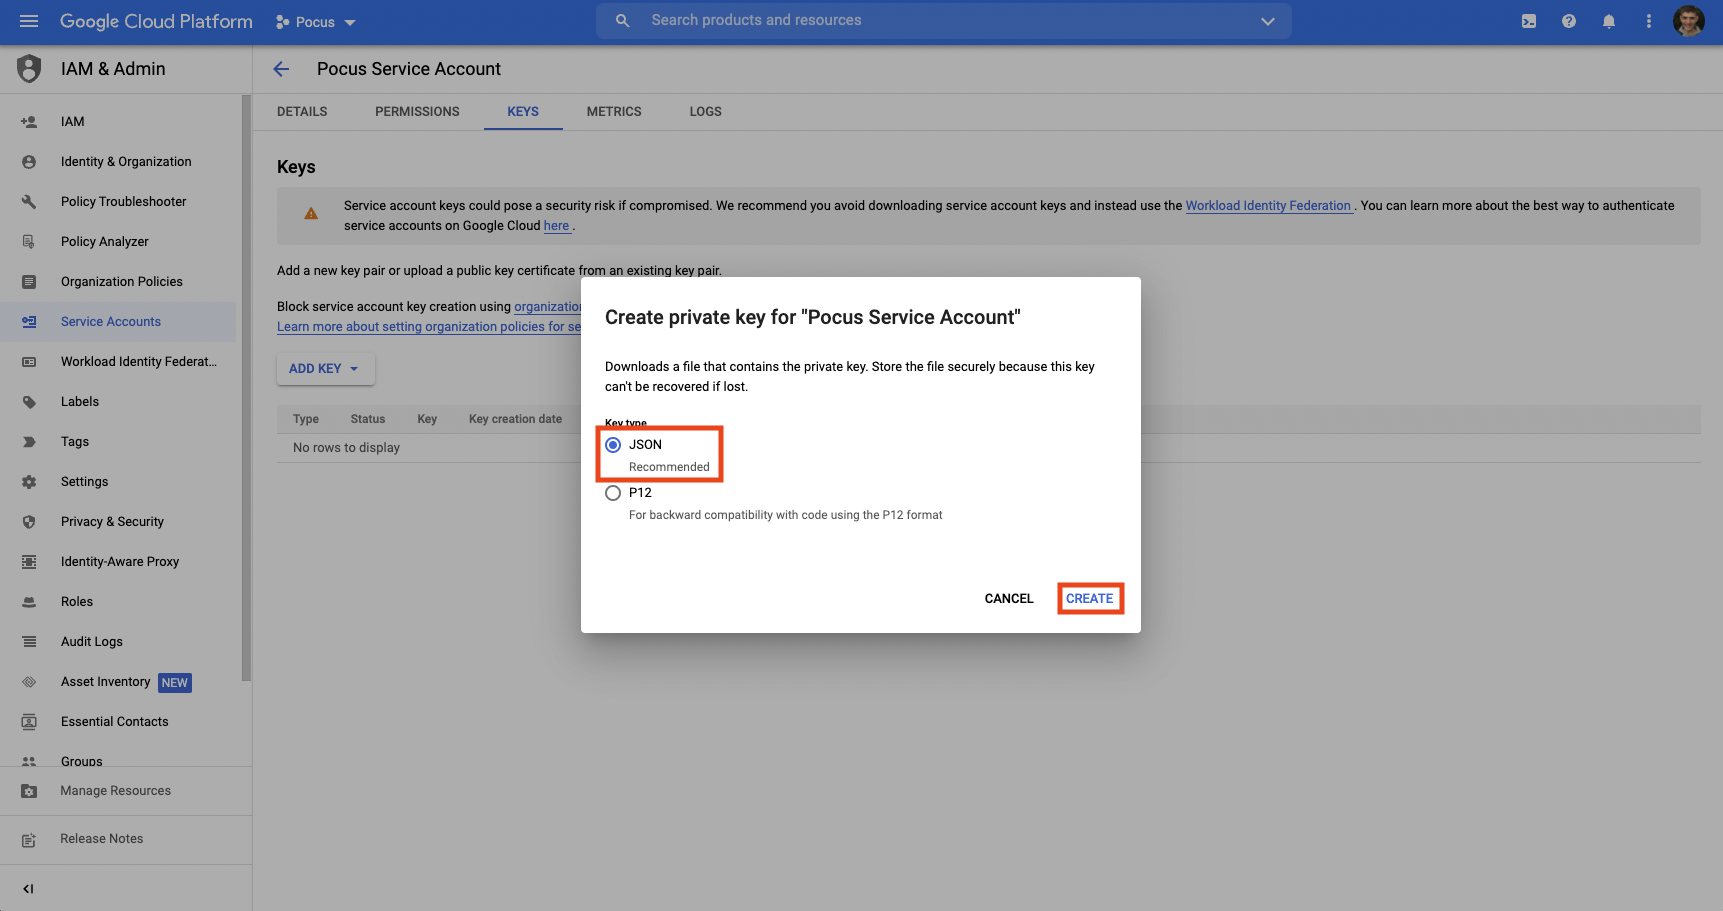Click the Essential Contacts icon

(x=29, y=722)
